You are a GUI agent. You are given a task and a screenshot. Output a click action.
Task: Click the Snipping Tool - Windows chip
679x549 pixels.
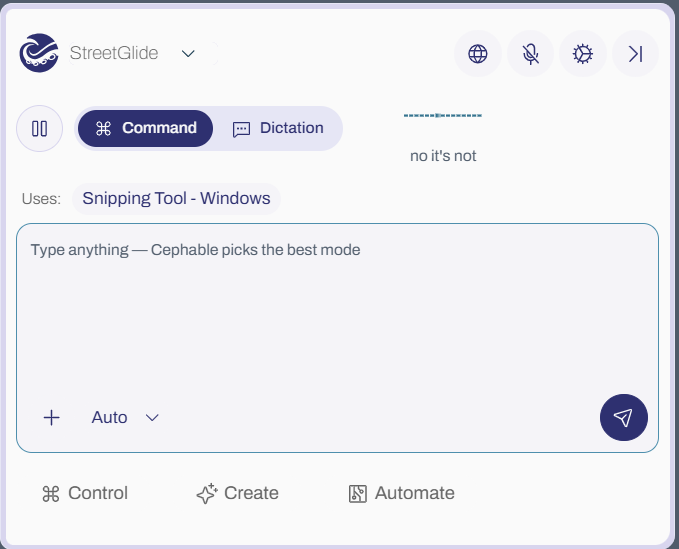(x=176, y=199)
